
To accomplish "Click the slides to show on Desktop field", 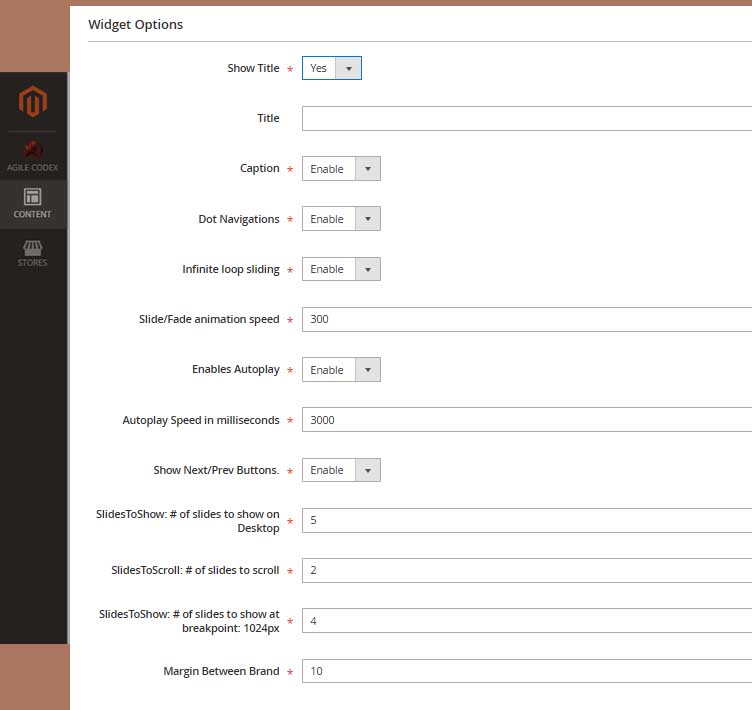I will point(527,521).
